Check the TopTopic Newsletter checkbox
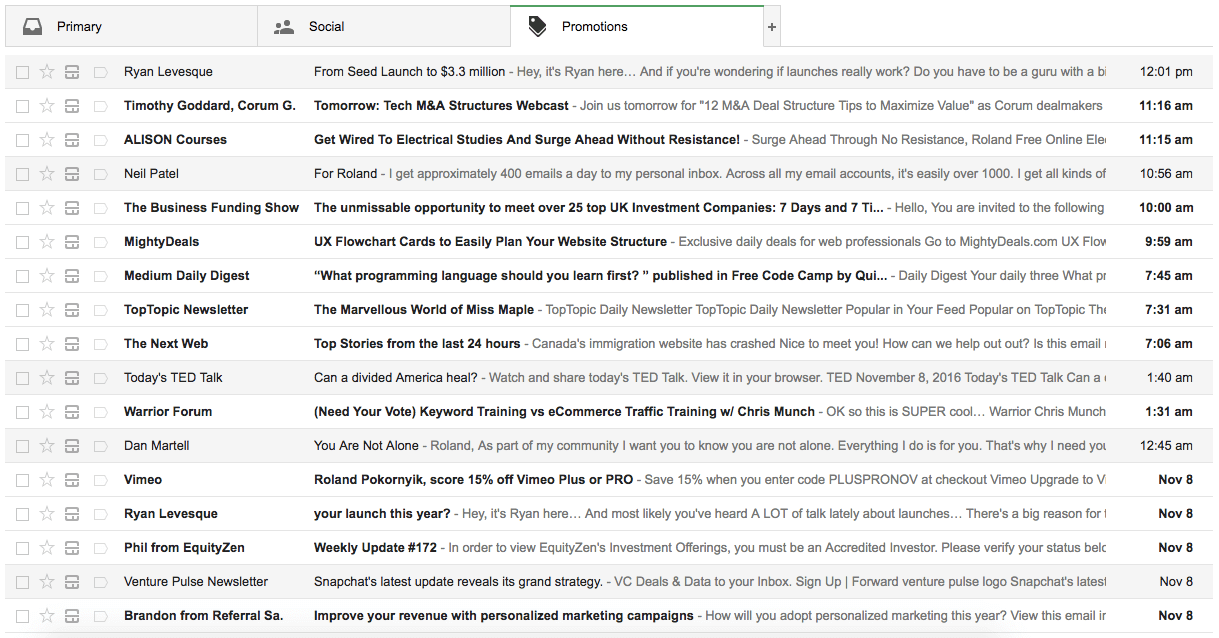 [22, 310]
